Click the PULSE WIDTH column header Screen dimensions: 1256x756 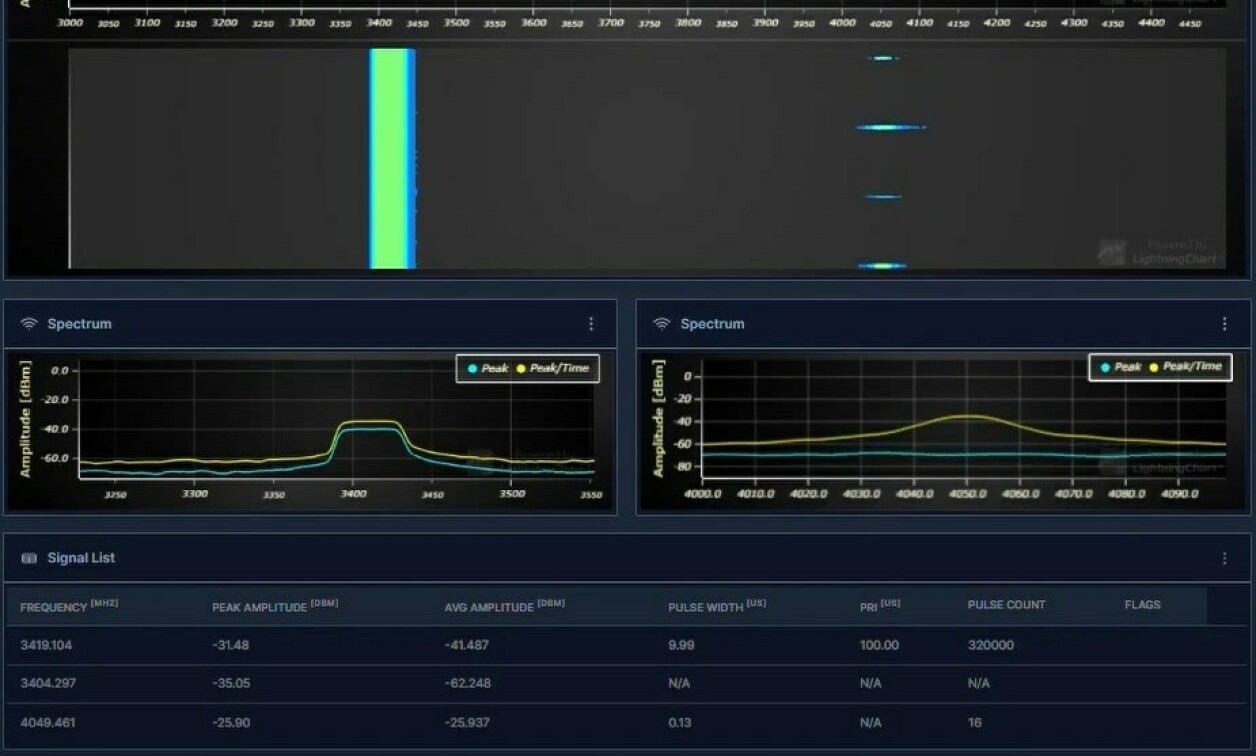[705, 605]
